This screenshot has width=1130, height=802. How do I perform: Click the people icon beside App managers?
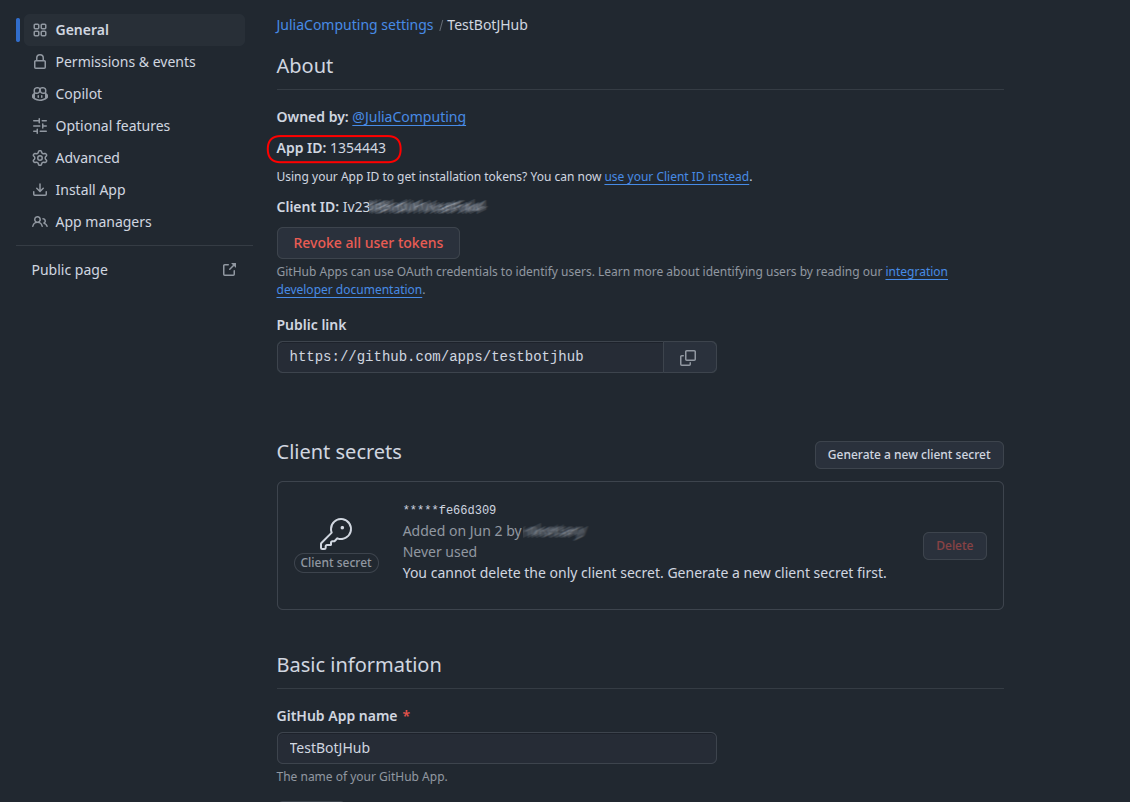[40, 222]
